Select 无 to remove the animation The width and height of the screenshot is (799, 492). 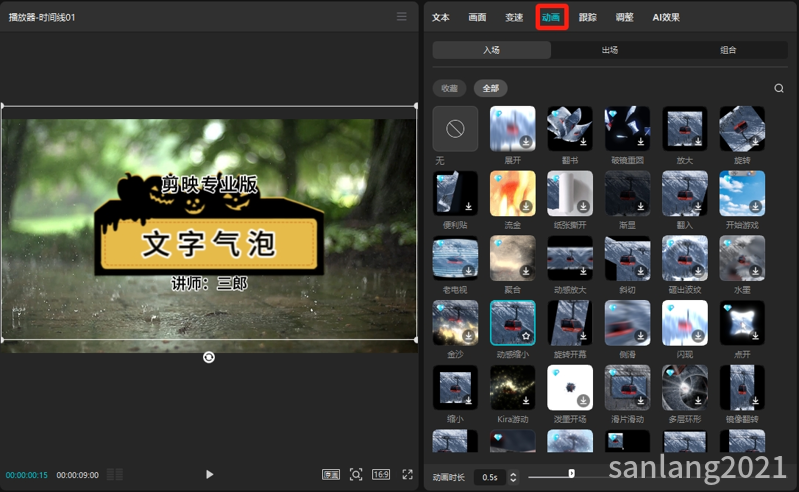456,129
